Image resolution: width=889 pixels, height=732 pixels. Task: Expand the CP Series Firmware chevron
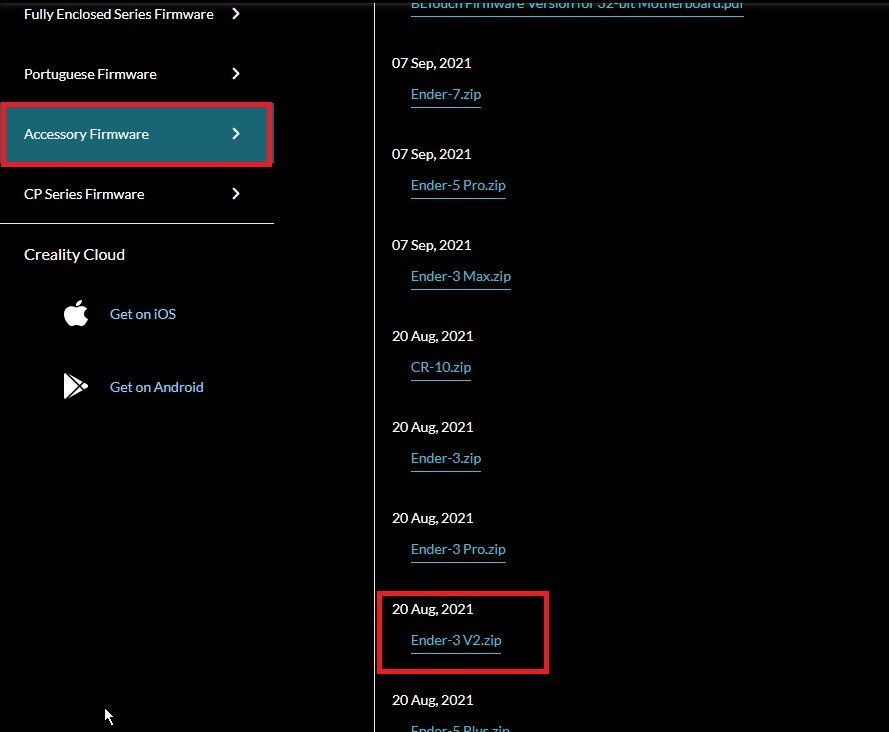236,194
